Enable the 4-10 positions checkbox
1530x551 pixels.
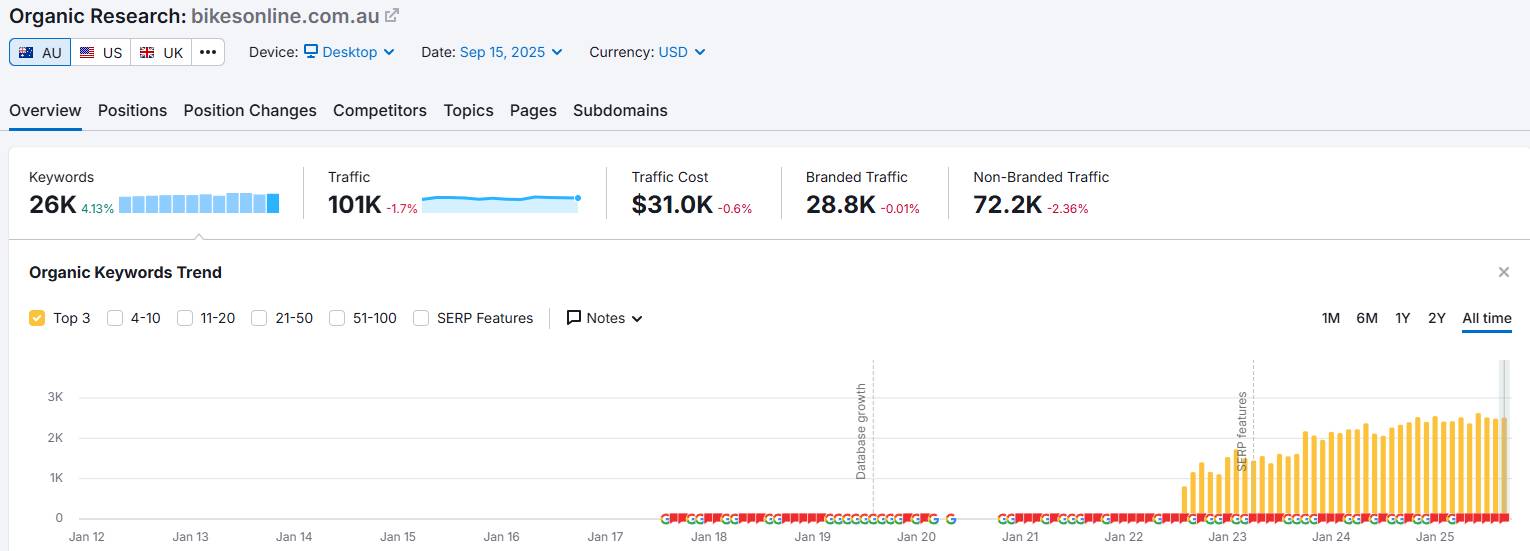pos(115,318)
